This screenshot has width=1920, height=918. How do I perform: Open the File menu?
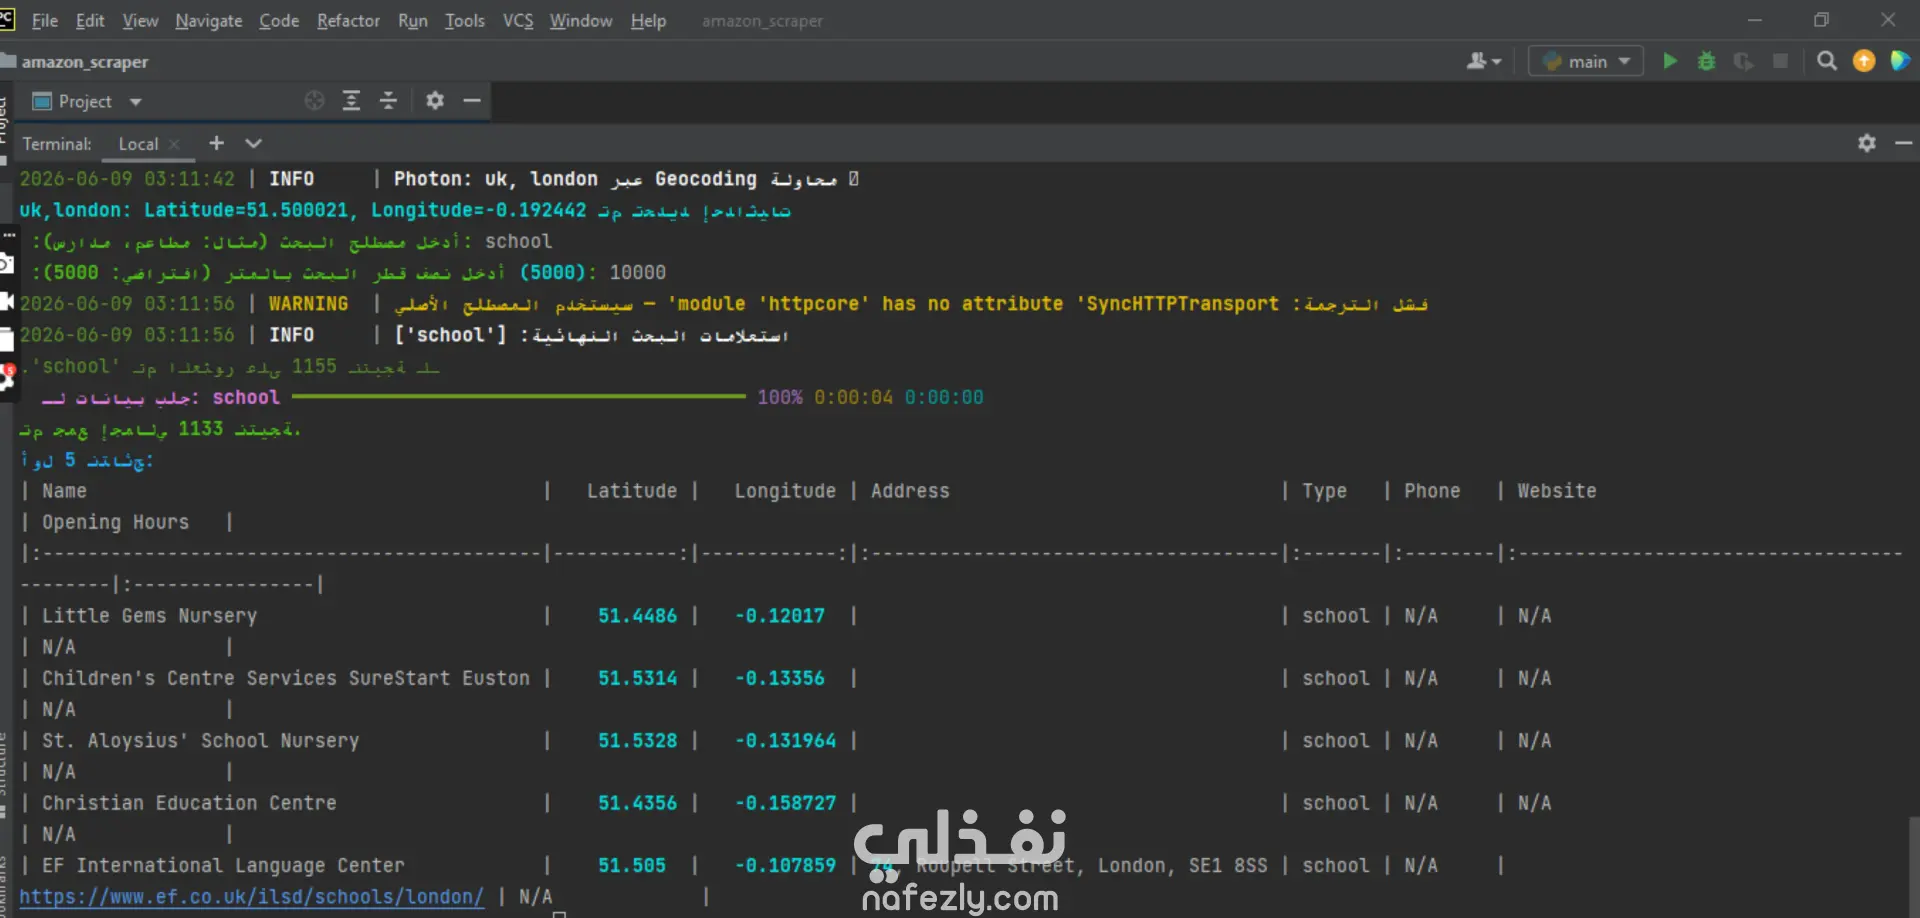point(45,20)
